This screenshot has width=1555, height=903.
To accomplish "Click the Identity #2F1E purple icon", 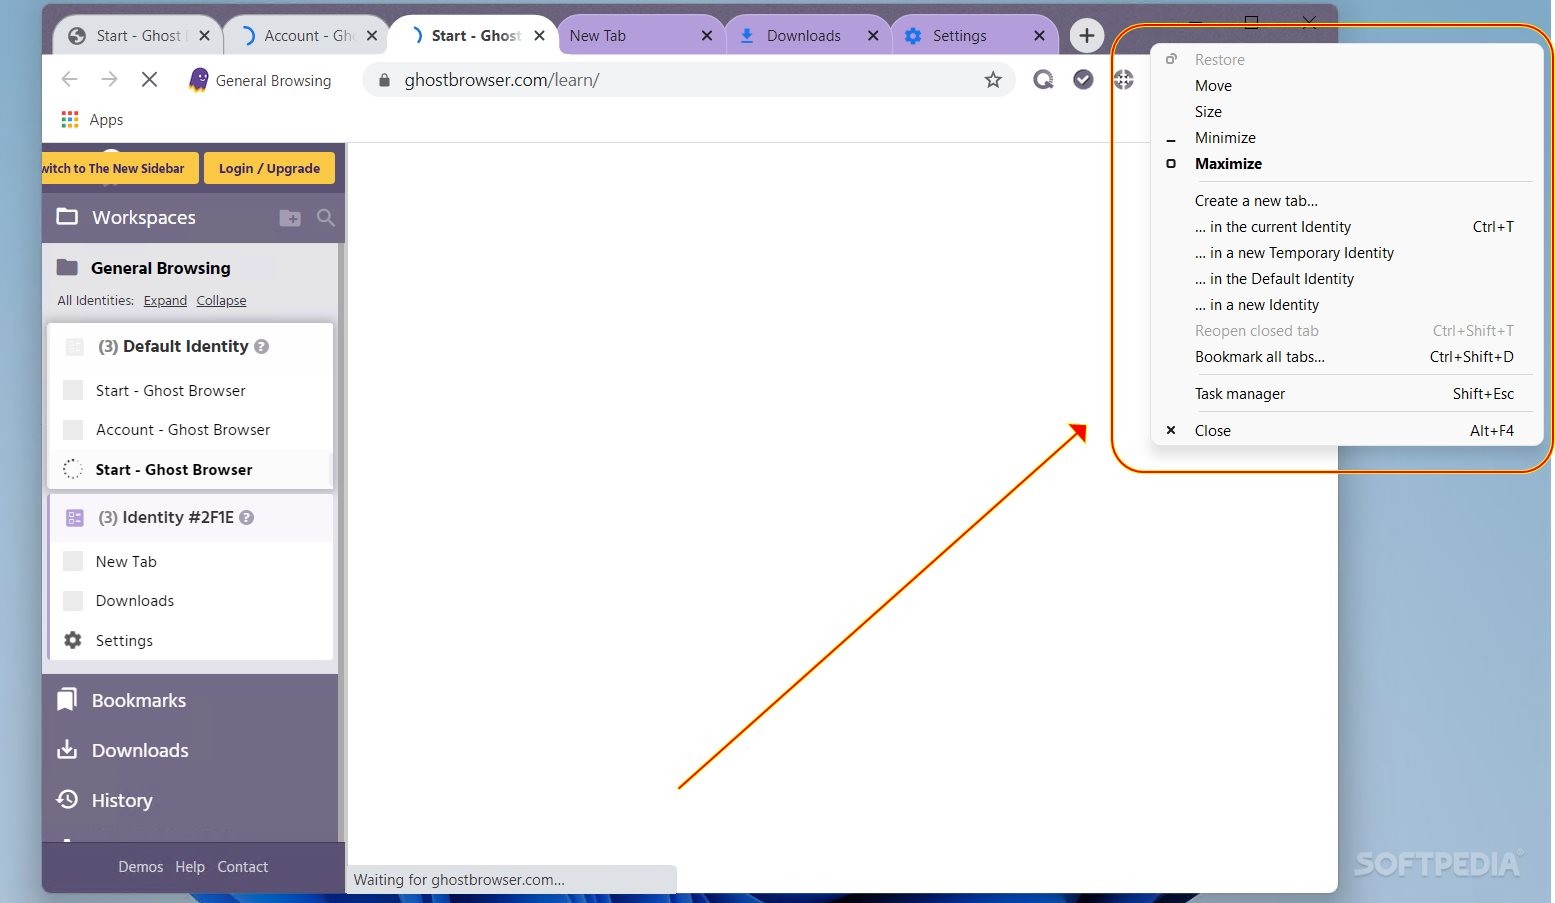I will (75, 518).
